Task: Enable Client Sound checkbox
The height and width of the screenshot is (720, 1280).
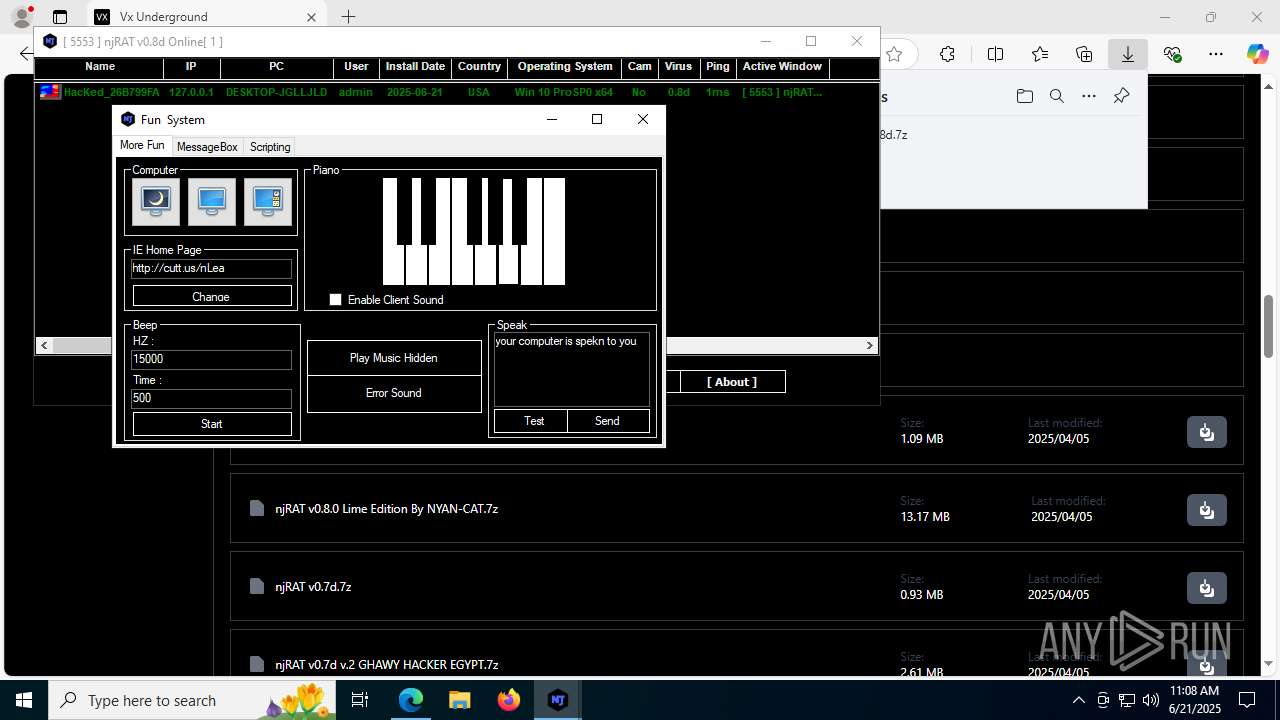Action: (x=335, y=300)
